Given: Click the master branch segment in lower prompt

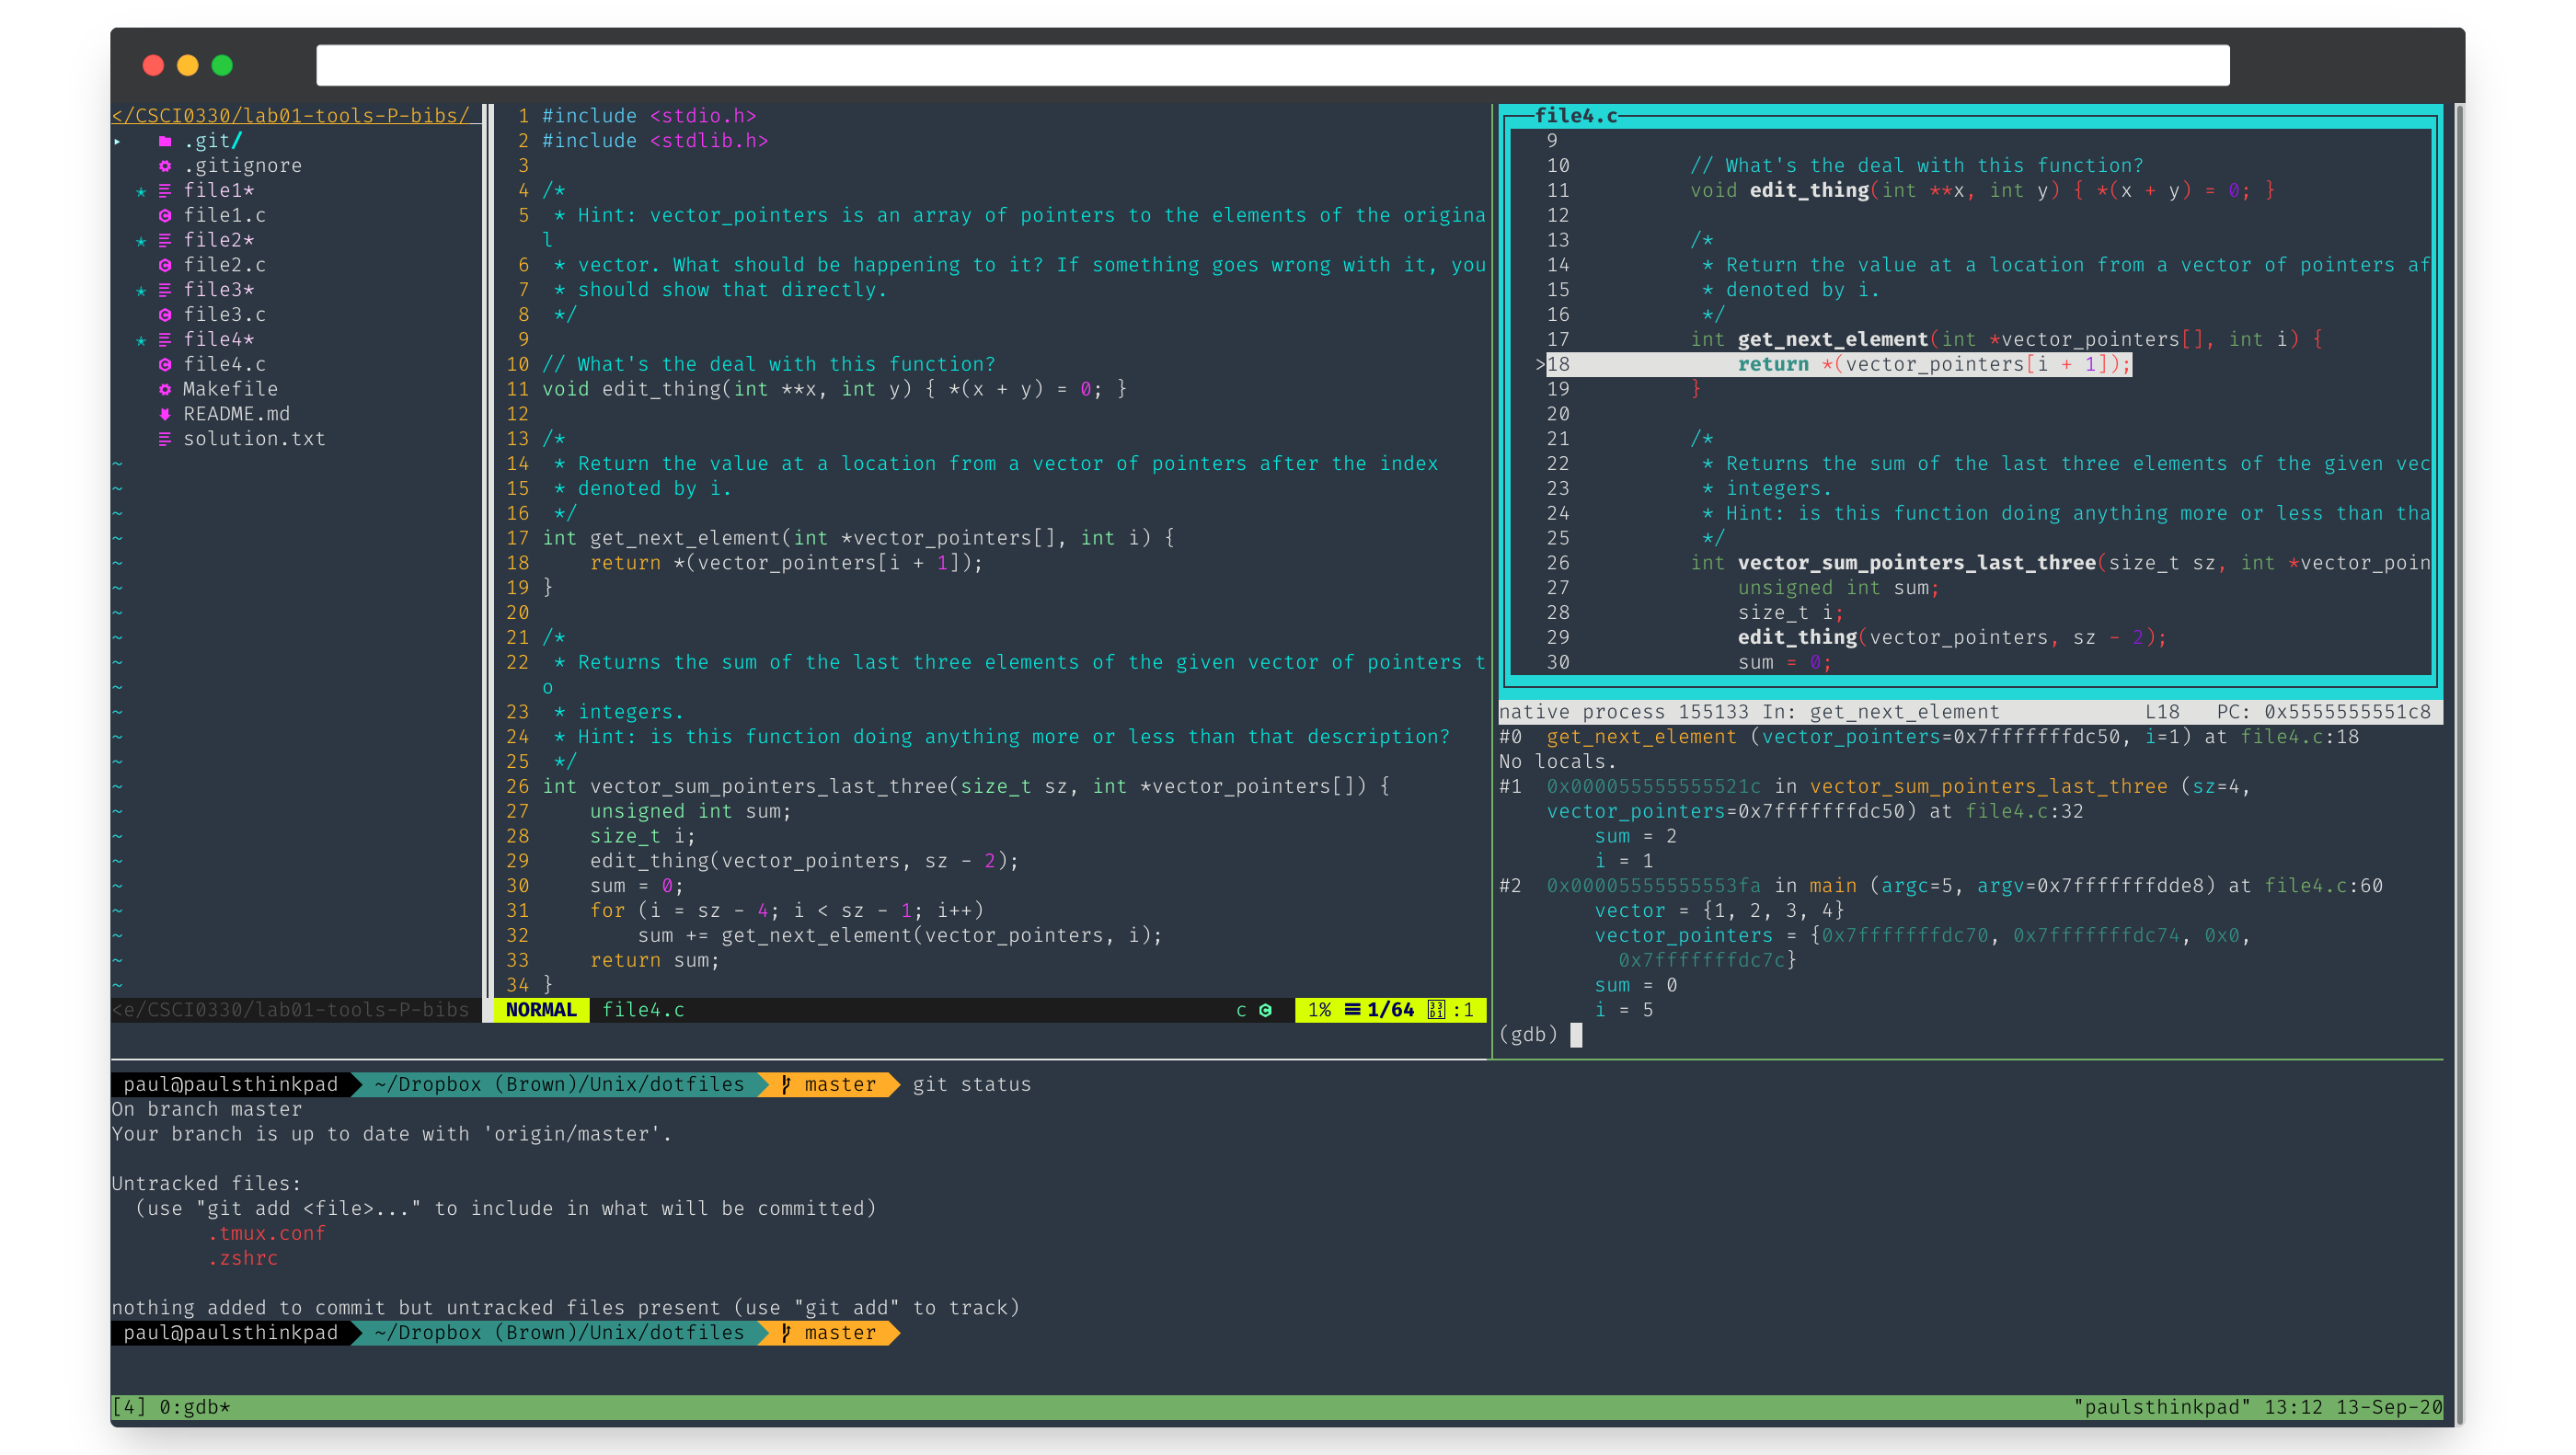Looking at the screenshot, I should click(830, 1333).
